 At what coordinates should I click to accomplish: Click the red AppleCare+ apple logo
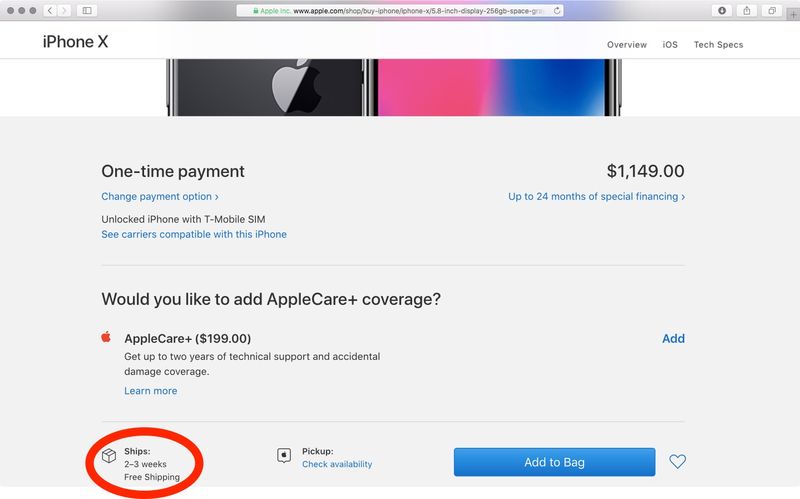tap(106, 337)
